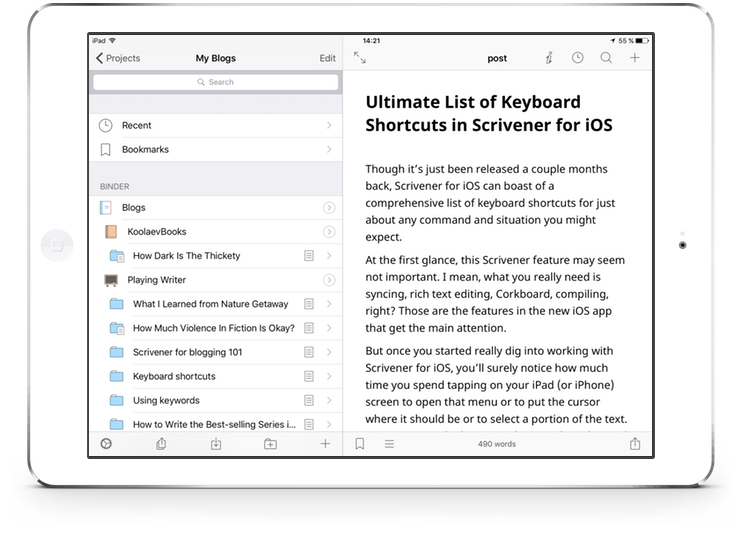Tap Edit in the binder header
The height and width of the screenshot is (540, 742).
coord(327,58)
